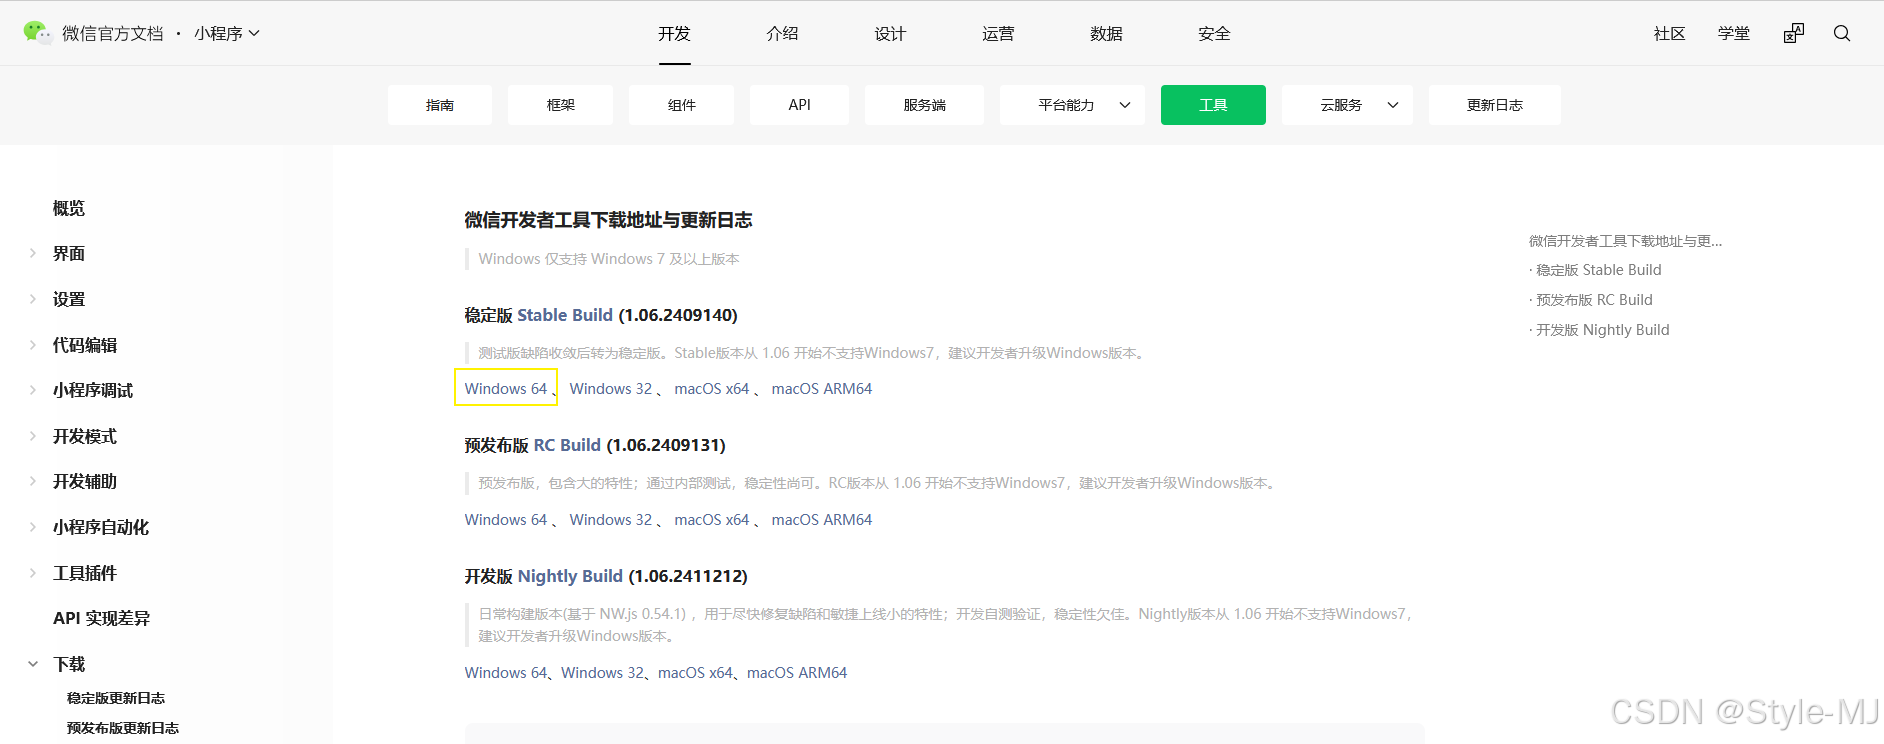The height and width of the screenshot is (744, 1884).
Task: Expand the 开发模式 sidebar section
Action: [32, 436]
